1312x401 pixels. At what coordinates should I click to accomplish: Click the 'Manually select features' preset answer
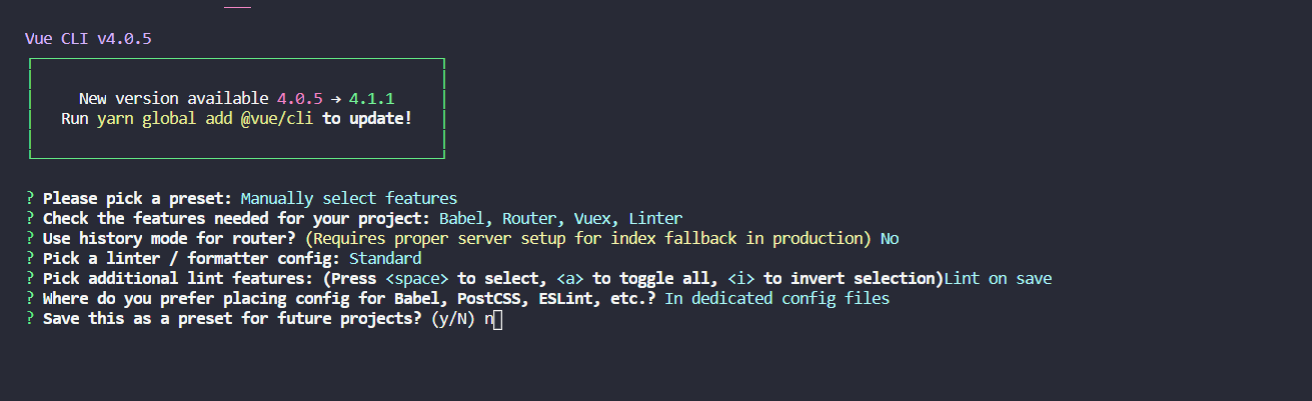tap(348, 198)
